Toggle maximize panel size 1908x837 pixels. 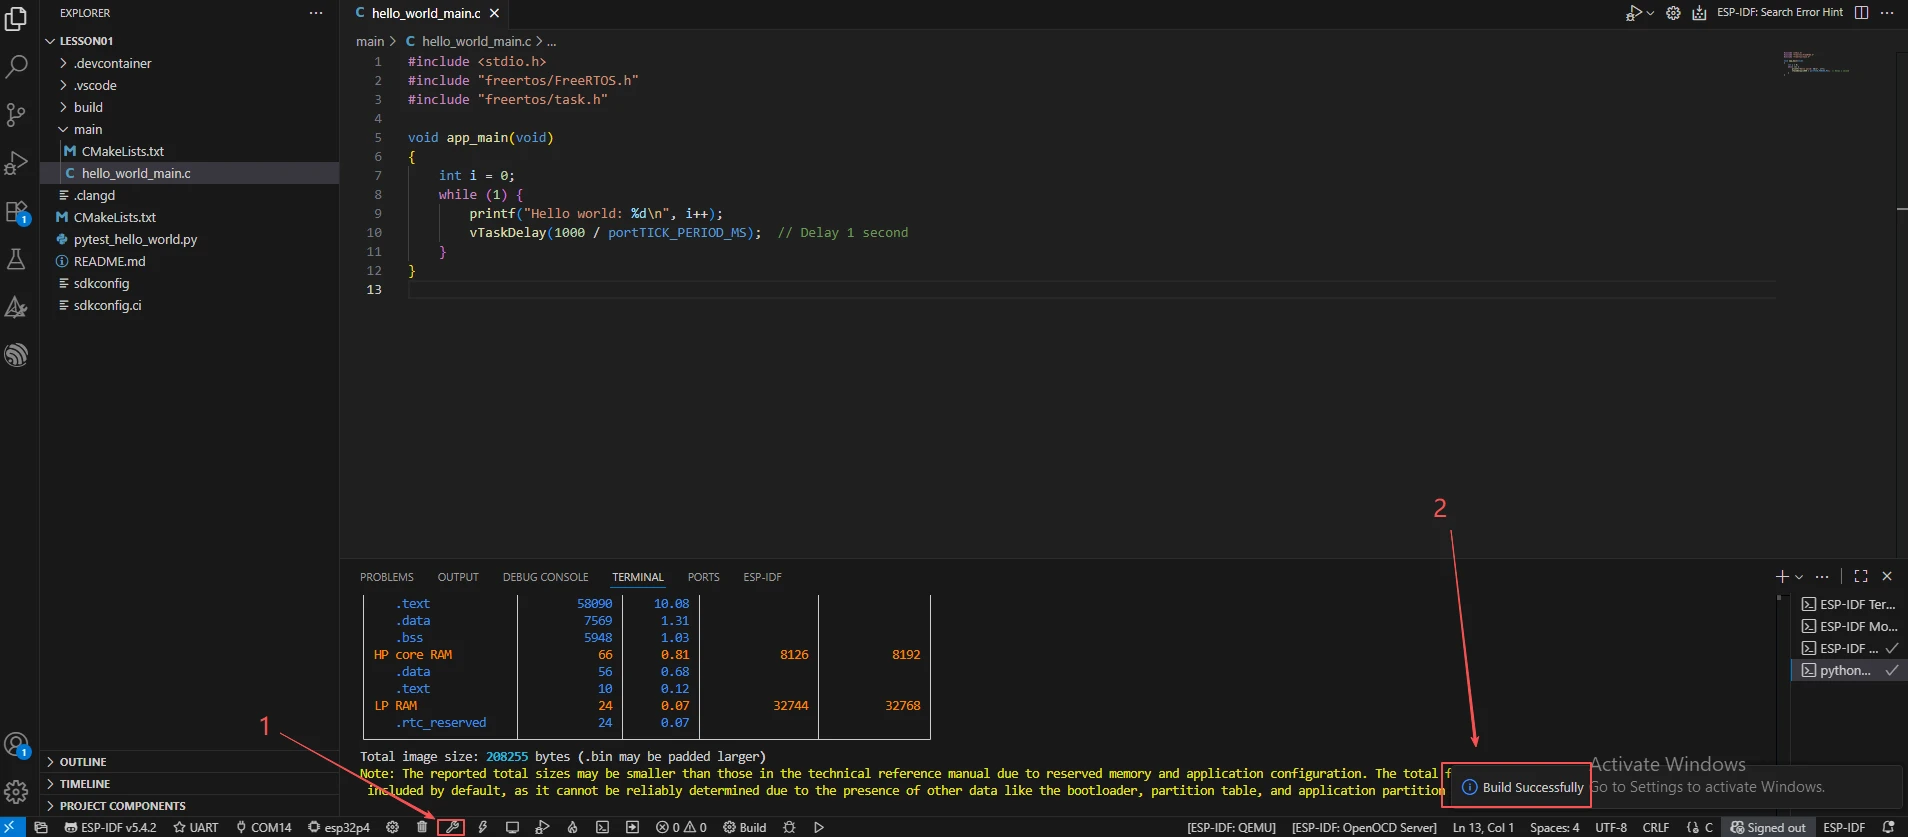coord(1861,576)
